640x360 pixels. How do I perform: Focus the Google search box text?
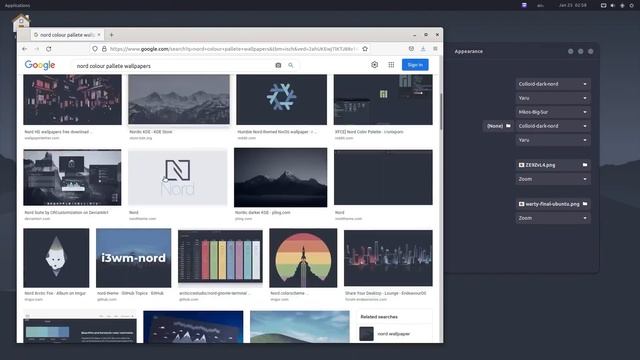pyautogui.click(x=113, y=66)
